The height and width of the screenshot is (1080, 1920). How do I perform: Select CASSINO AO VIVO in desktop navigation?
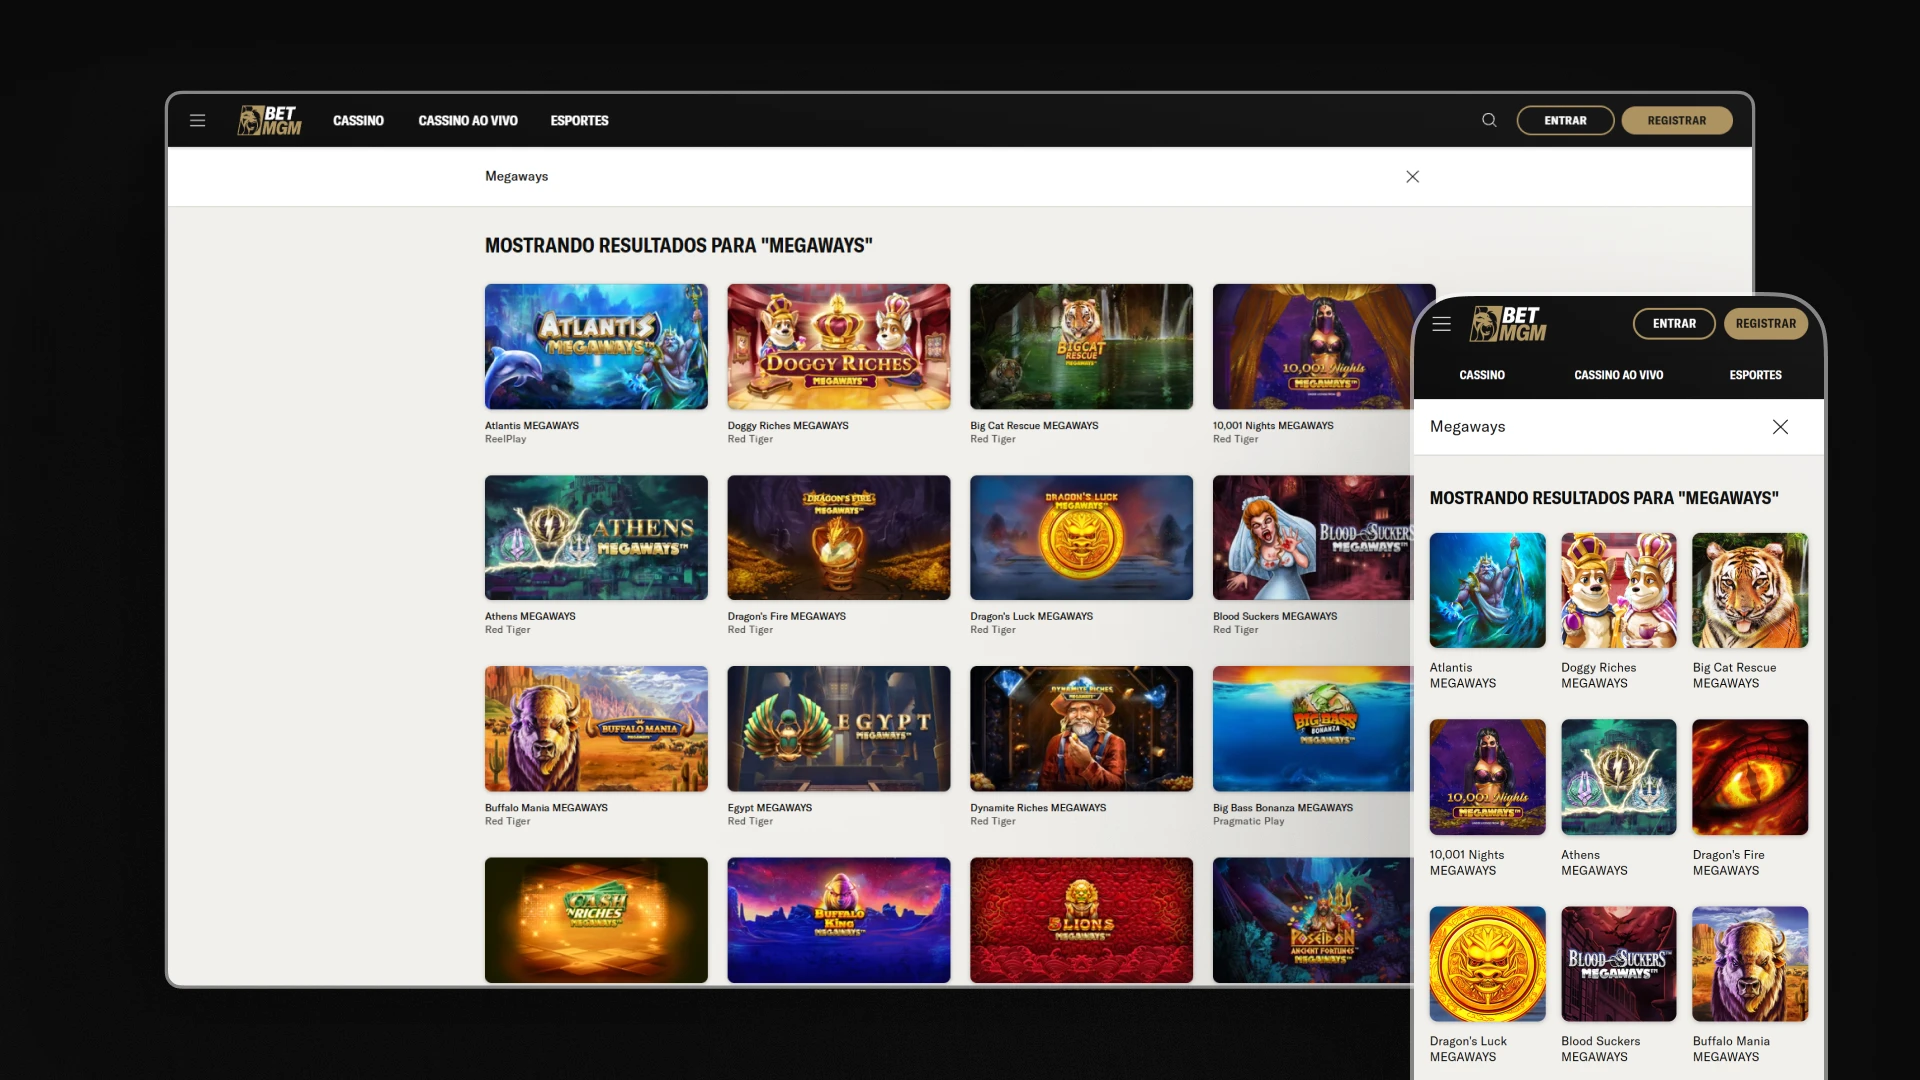(468, 120)
